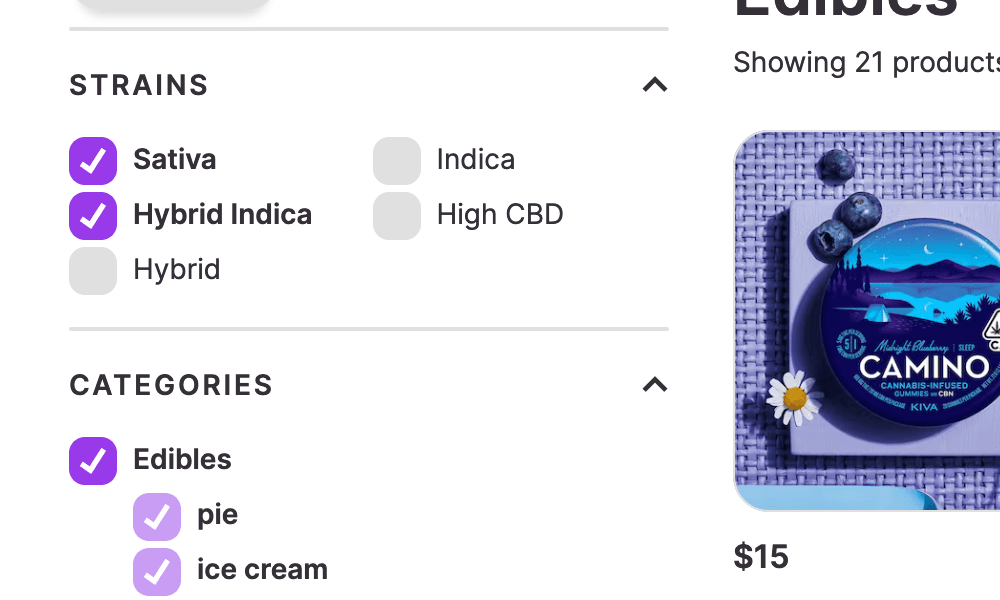Enable the Hybrid strain filter
This screenshot has height=600, width=1000.
92,270
